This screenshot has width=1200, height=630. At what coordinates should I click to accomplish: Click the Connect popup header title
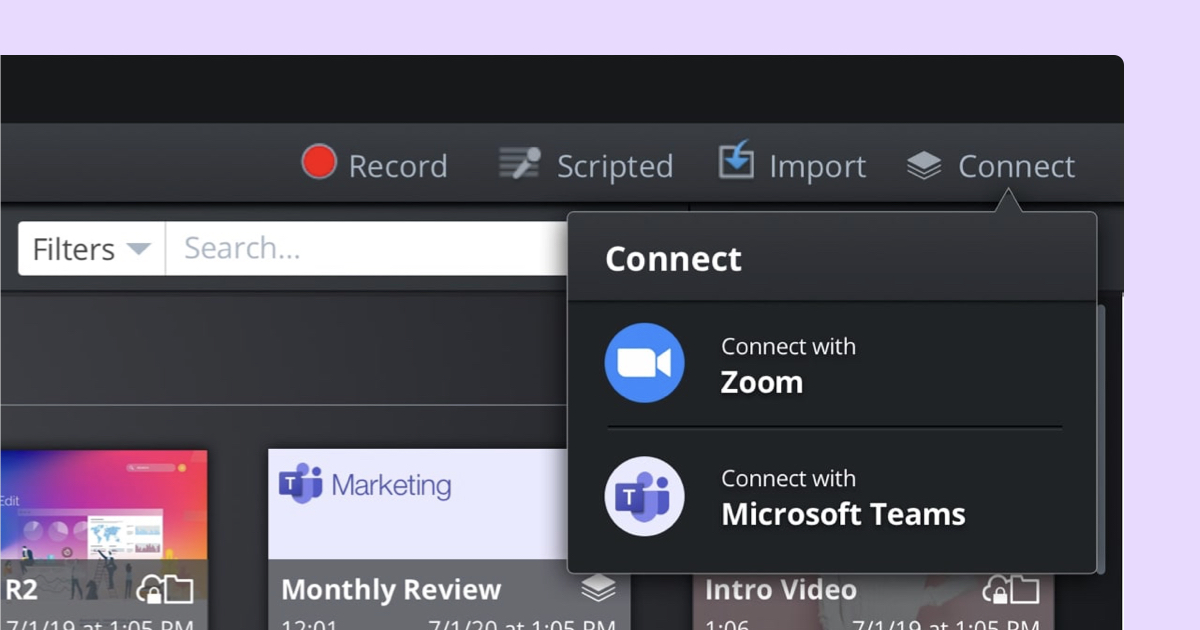click(x=673, y=259)
